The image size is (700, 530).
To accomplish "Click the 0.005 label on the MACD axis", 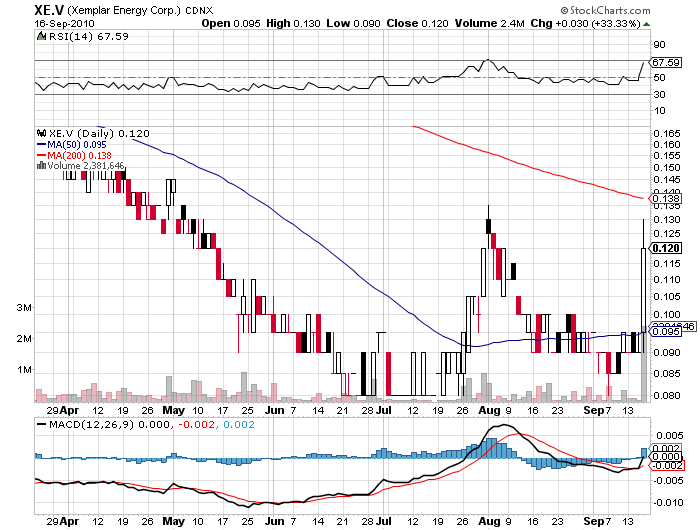I will pyautogui.click(x=669, y=435).
